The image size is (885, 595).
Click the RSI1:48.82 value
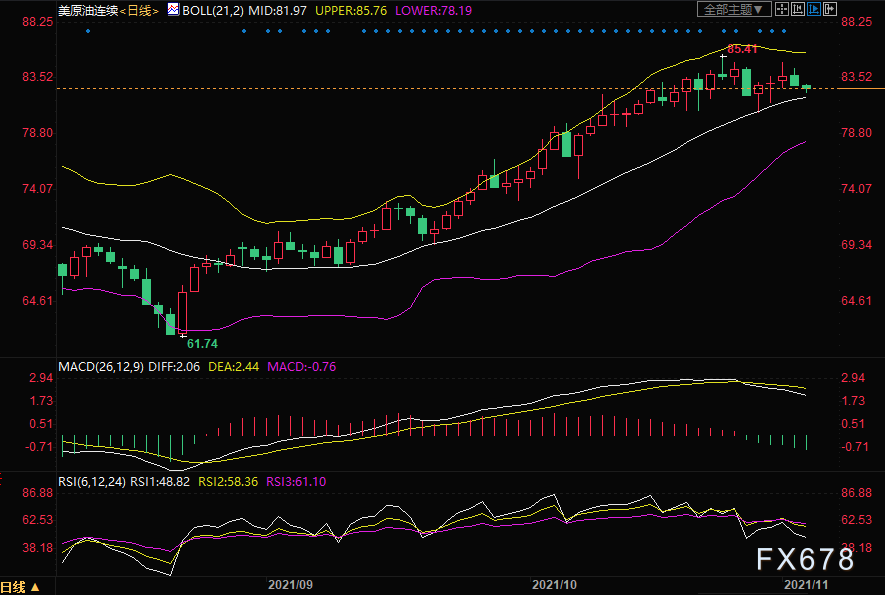[x=160, y=482]
